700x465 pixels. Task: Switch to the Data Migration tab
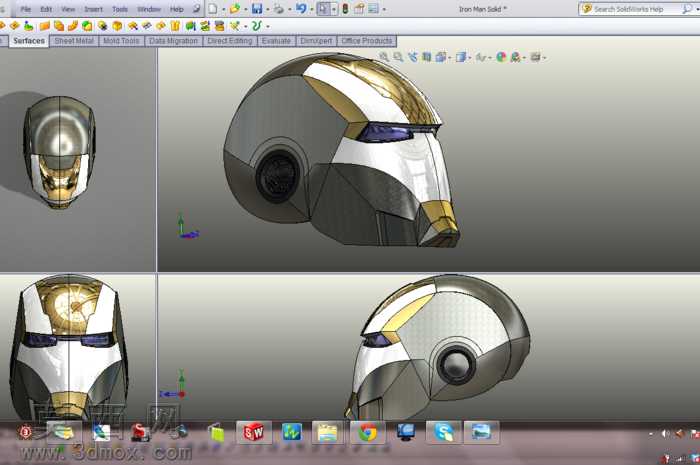click(173, 41)
